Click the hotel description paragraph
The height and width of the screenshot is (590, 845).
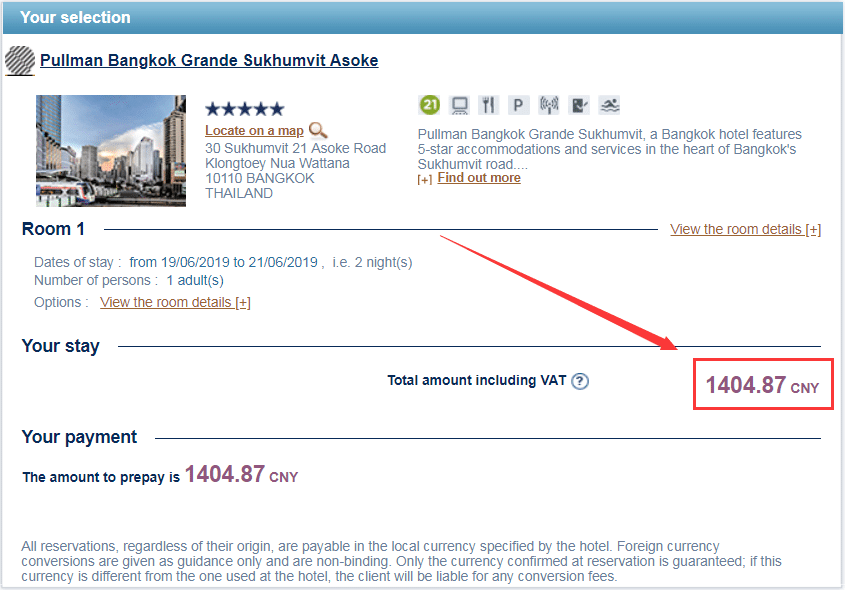click(x=609, y=149)
